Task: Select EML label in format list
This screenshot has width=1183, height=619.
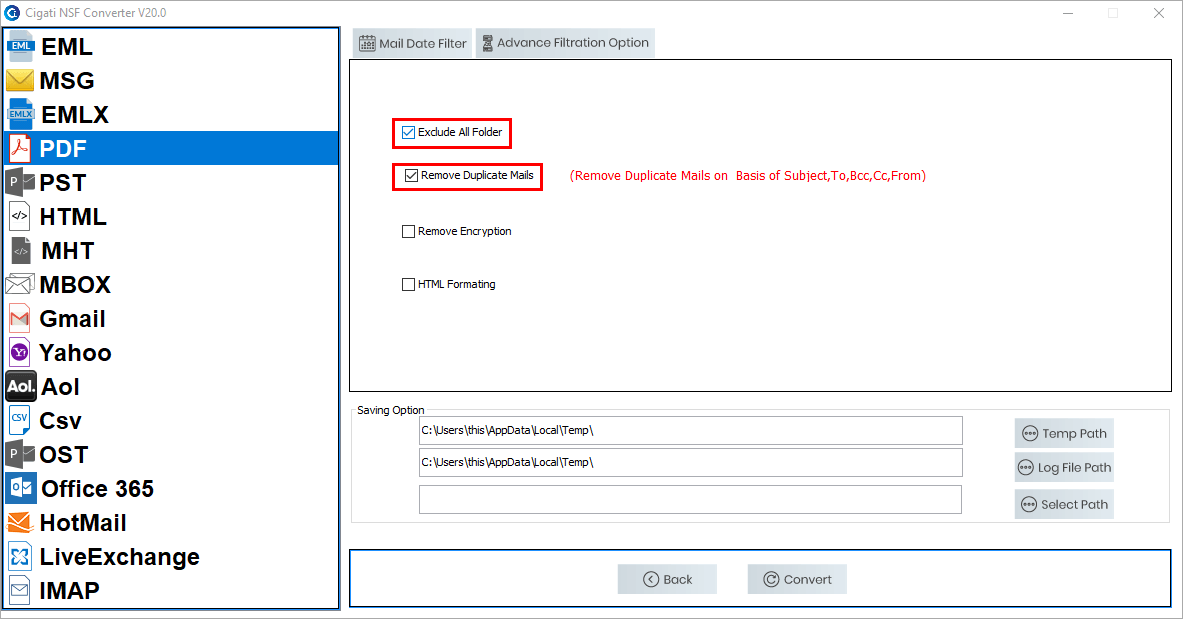Action: [x=67, y=47]
